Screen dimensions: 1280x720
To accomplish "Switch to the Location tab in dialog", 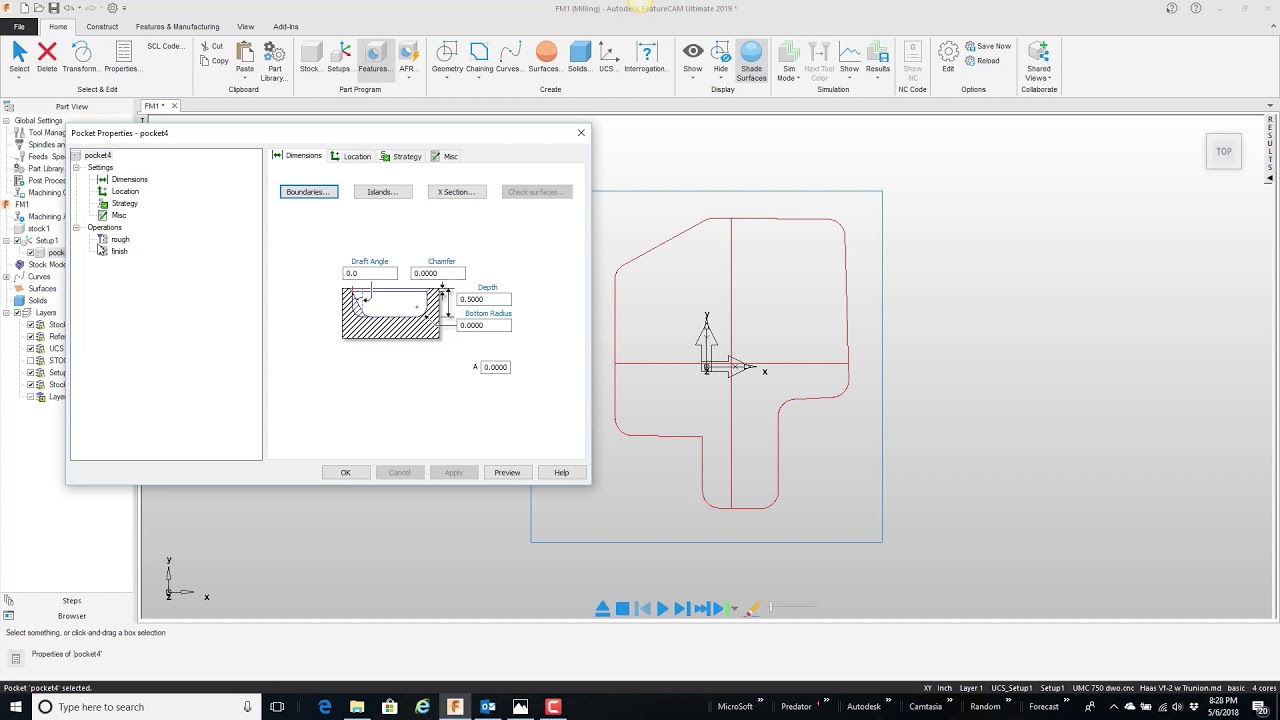I will (x=351, y=156).
